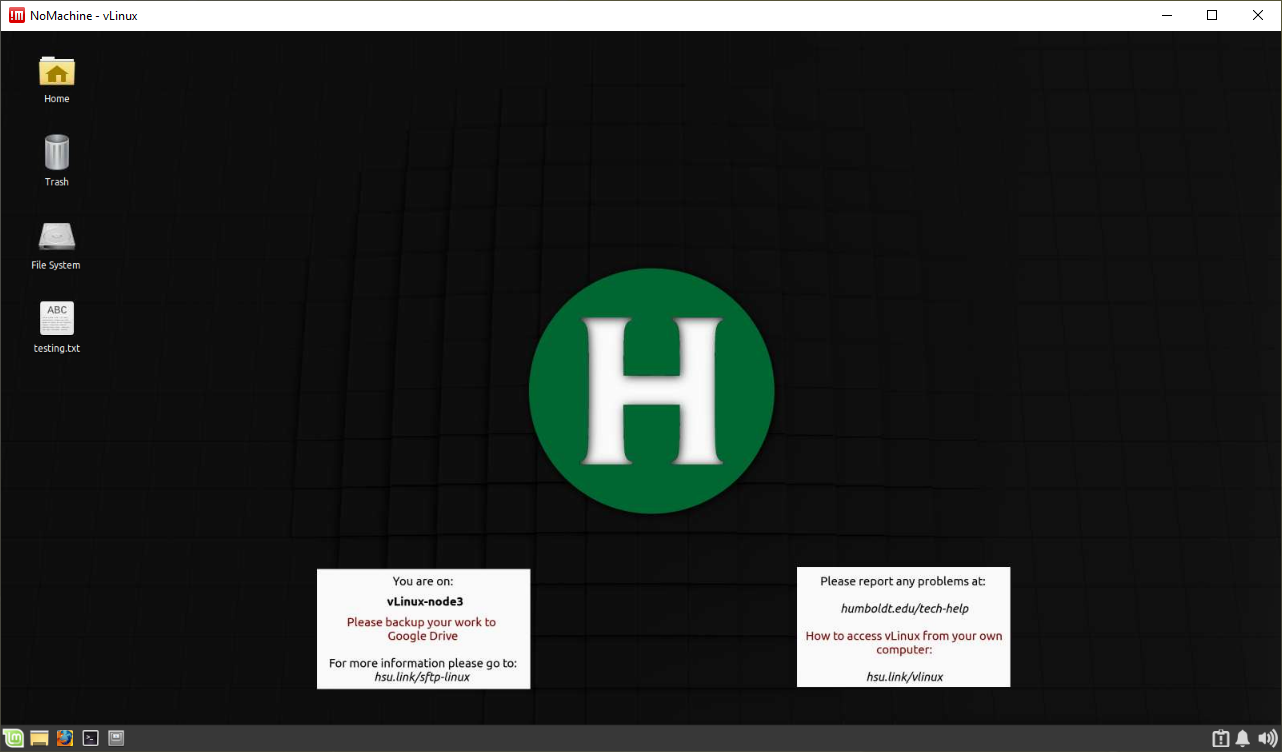
Task: Close the NoMachine vLinux window
Action: click(x=1258, y=15)
